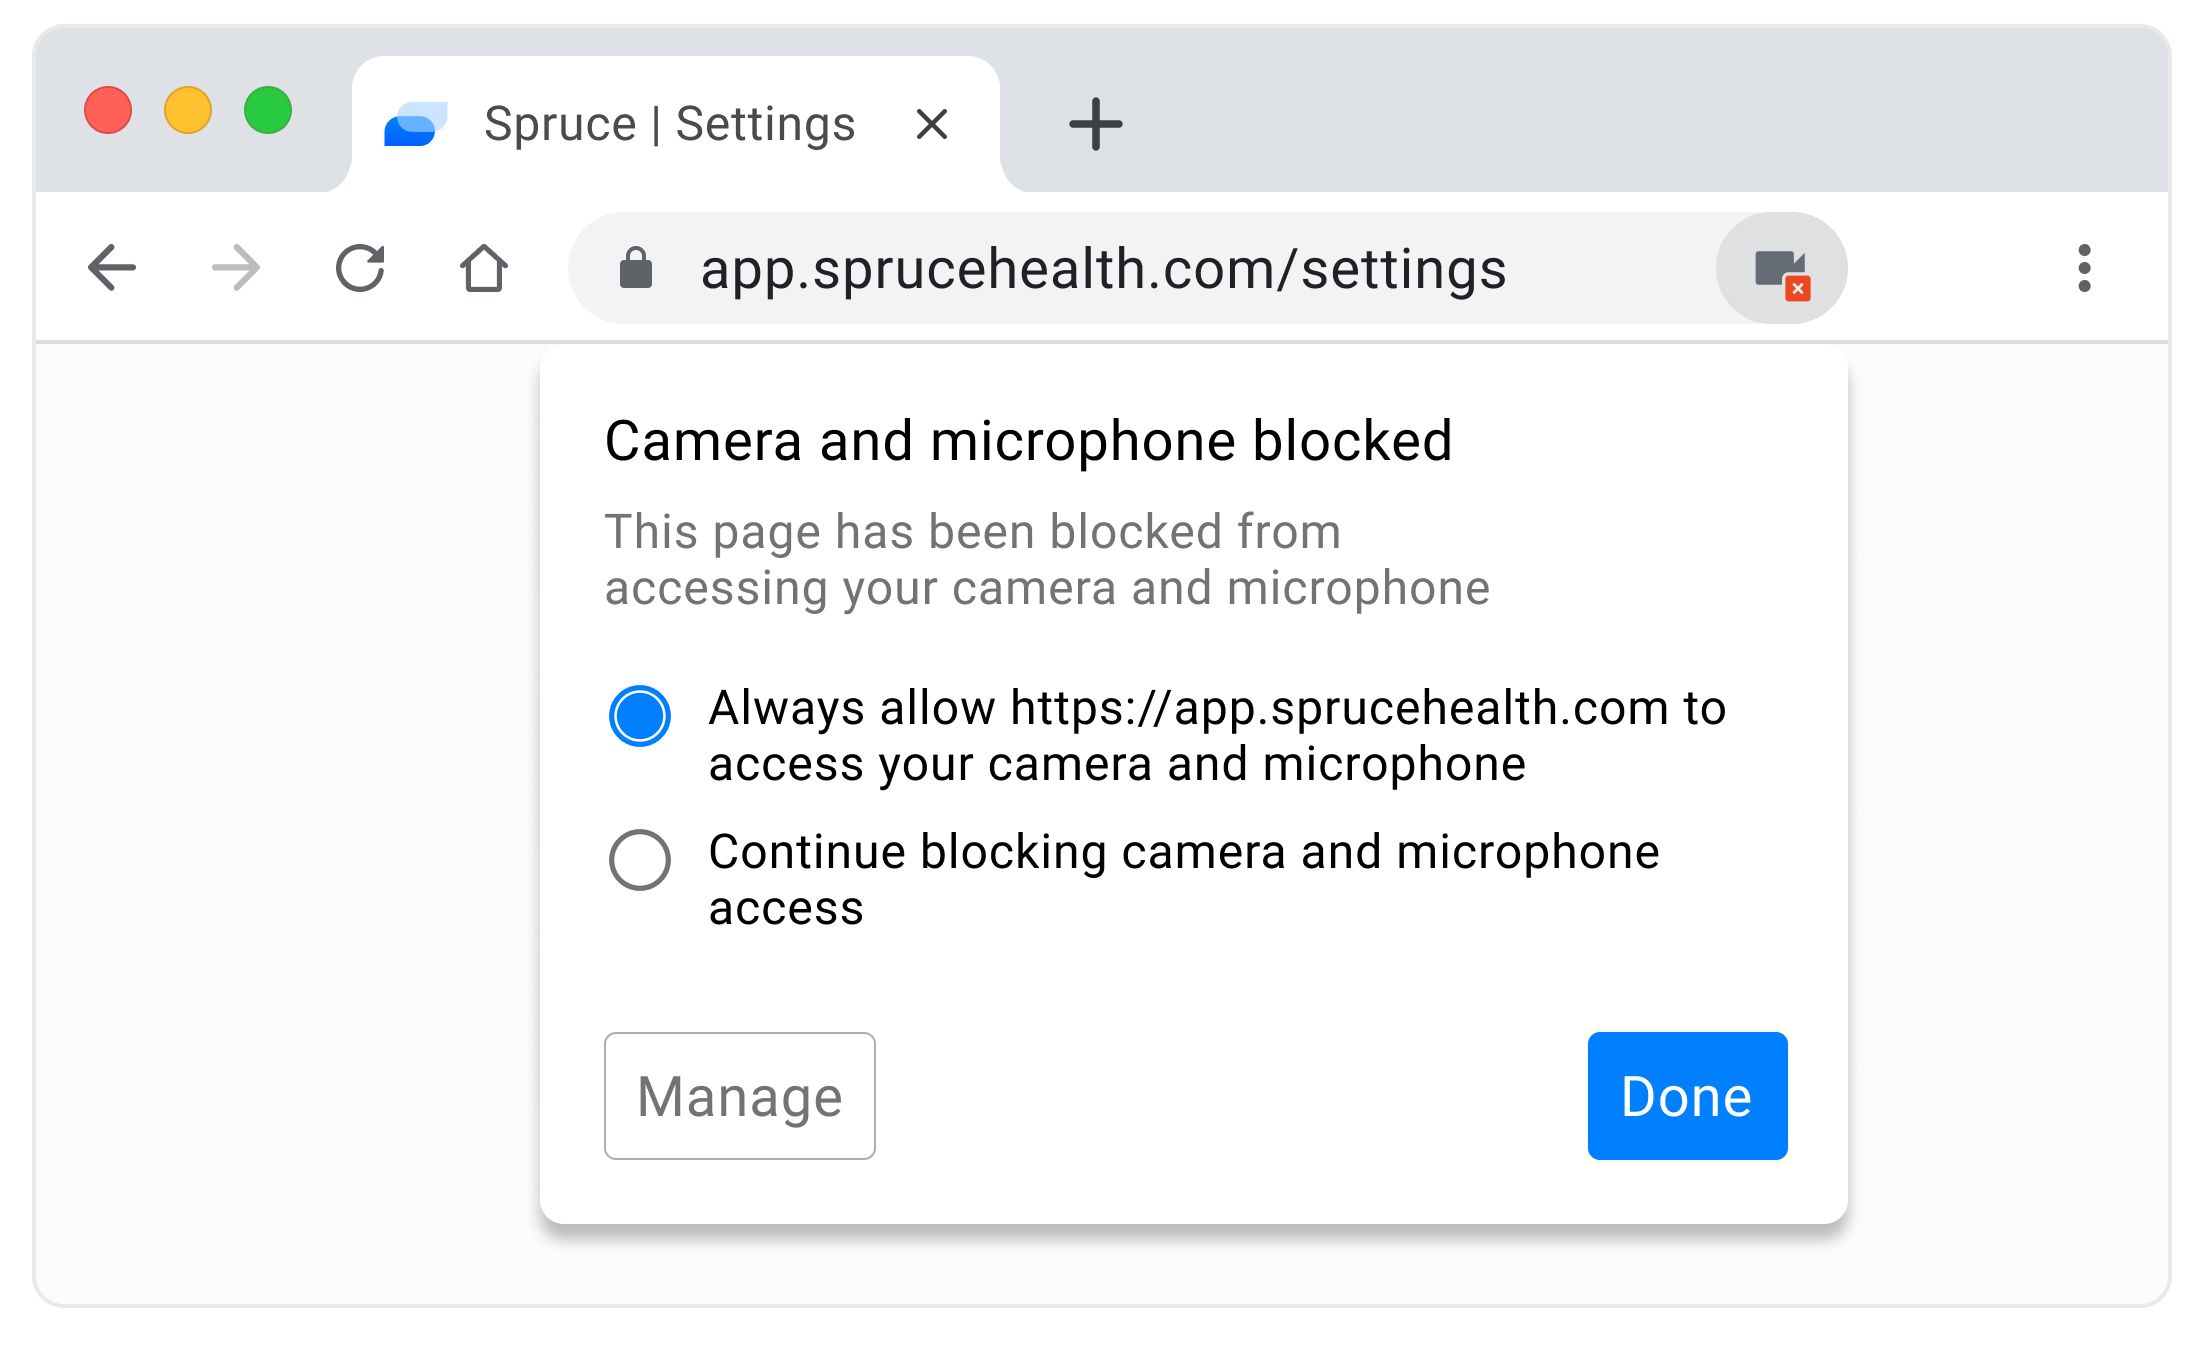Click the Spruce favicon on the tab
Image resolution: width=2212 pixels, height=1348 pixels.
point(416,124)
